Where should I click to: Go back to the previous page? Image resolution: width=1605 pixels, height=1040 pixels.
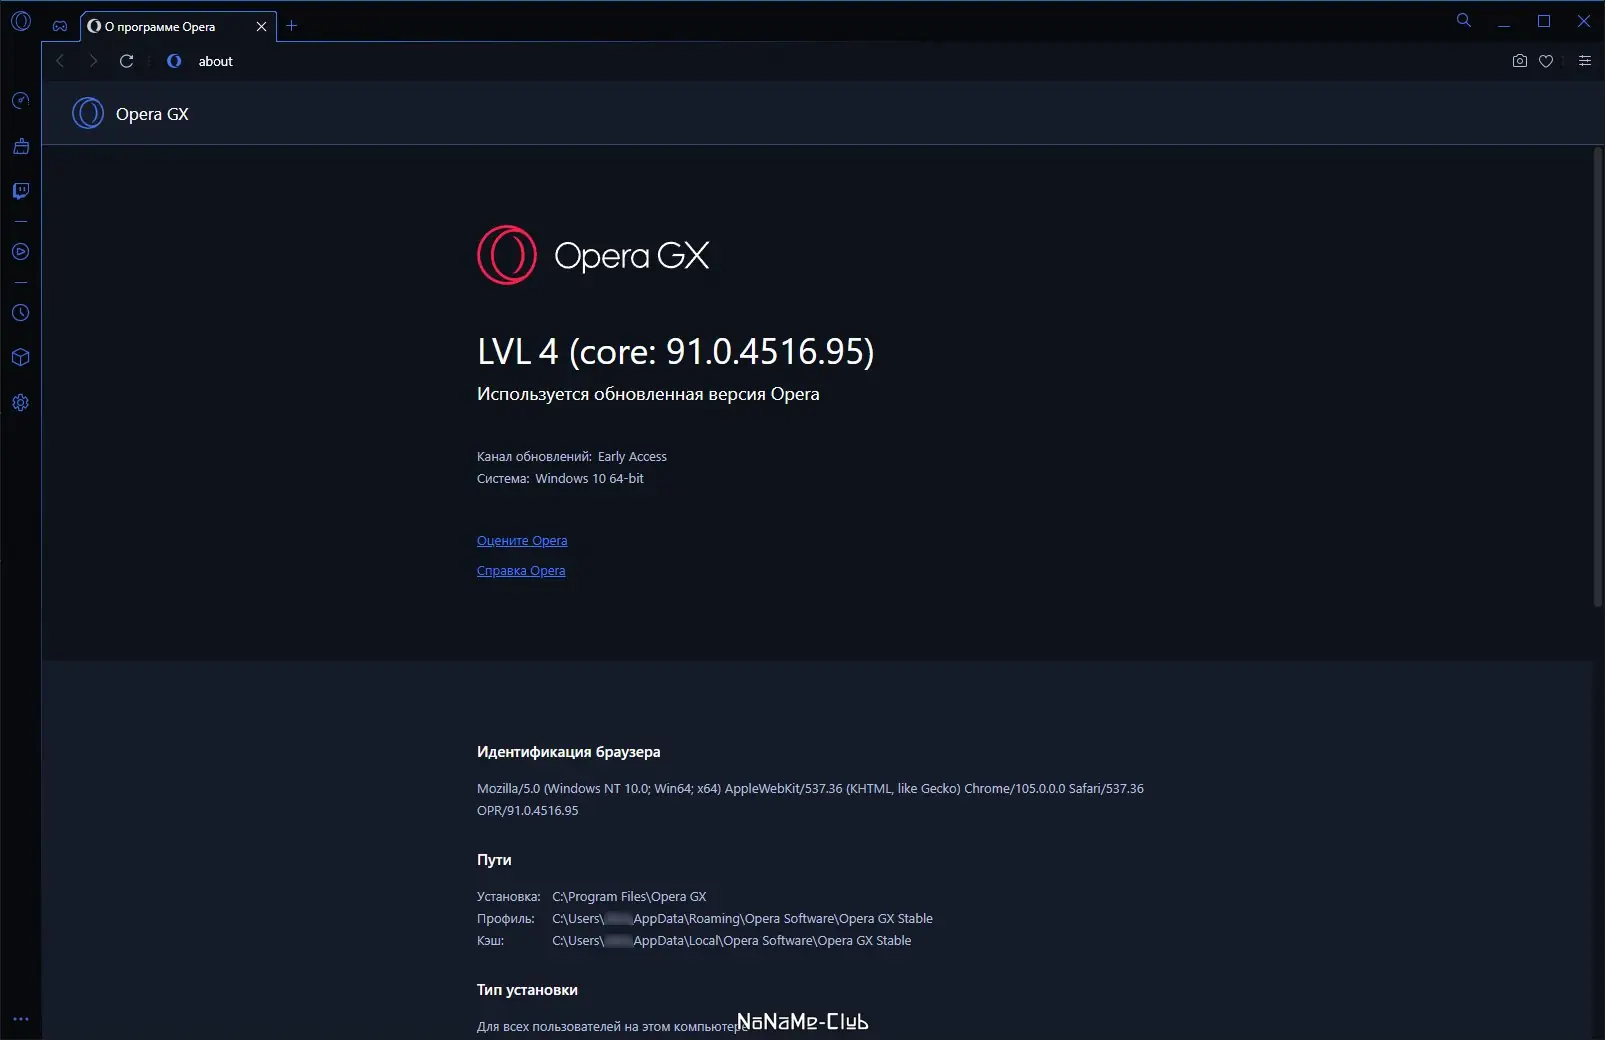[60, 61]
